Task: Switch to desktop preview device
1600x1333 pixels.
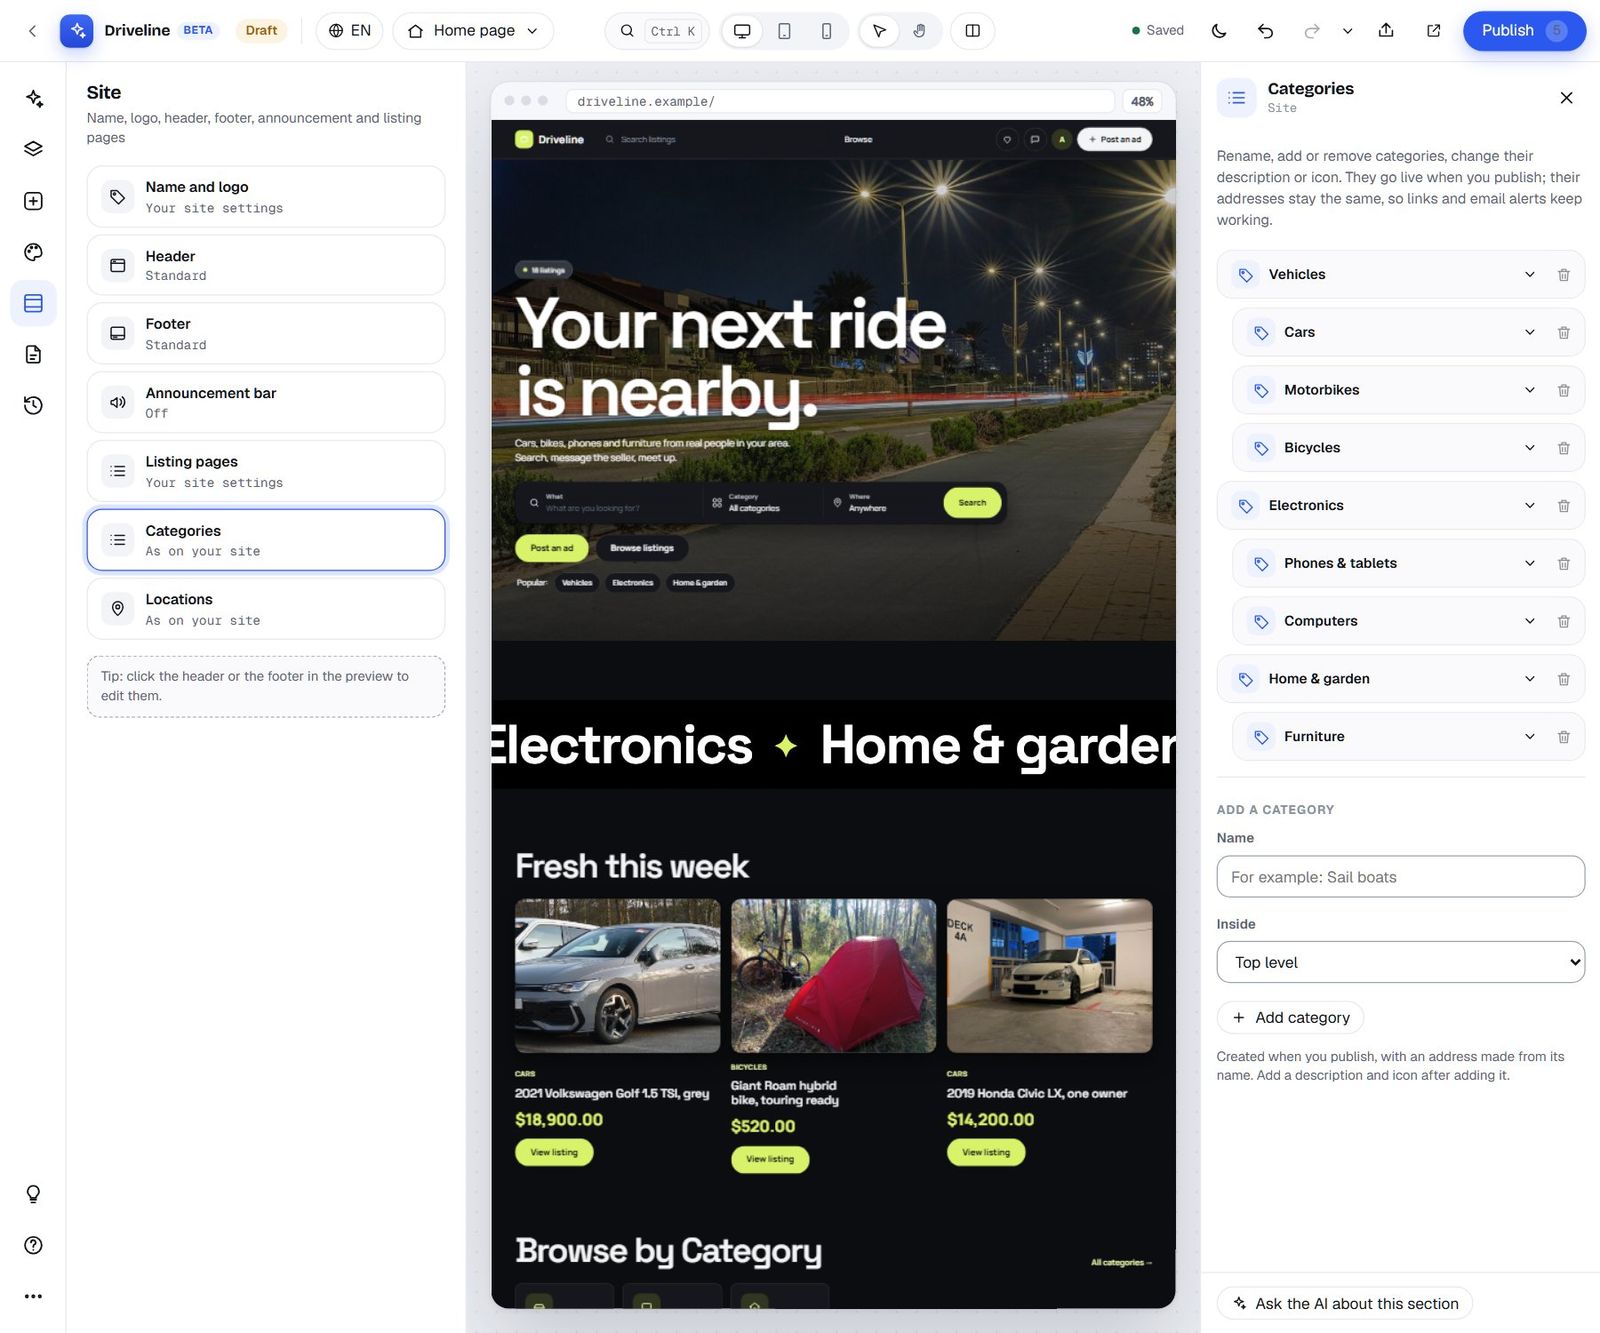Action: [x=742, y=31]
